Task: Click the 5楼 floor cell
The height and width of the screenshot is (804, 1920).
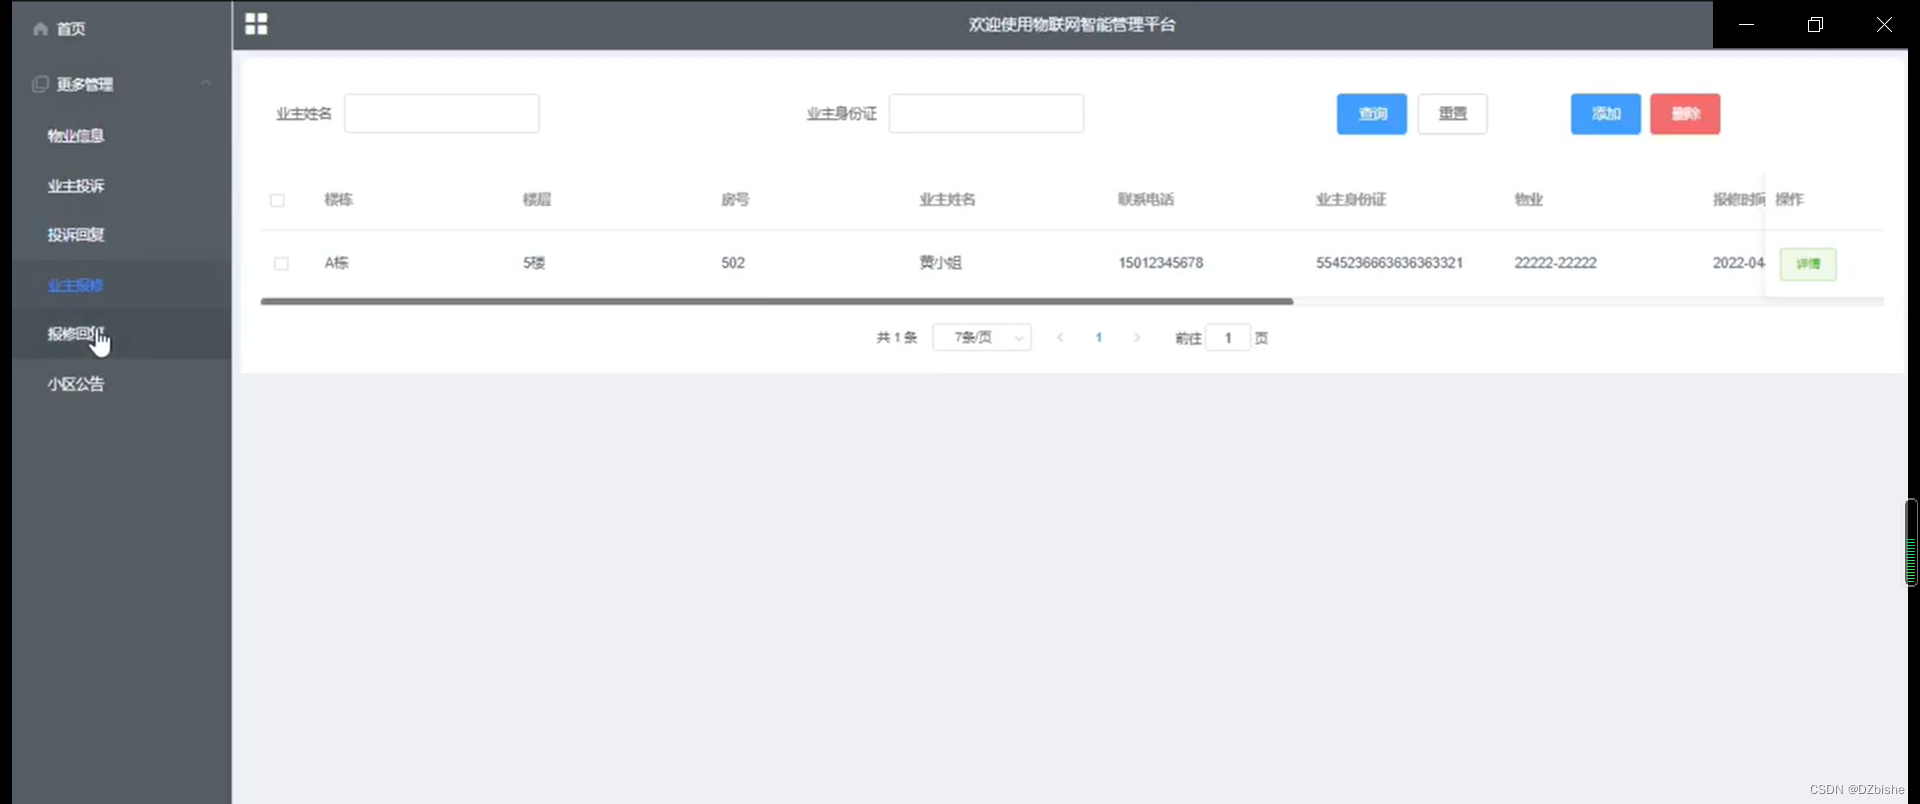Action: tap(534, 263)
